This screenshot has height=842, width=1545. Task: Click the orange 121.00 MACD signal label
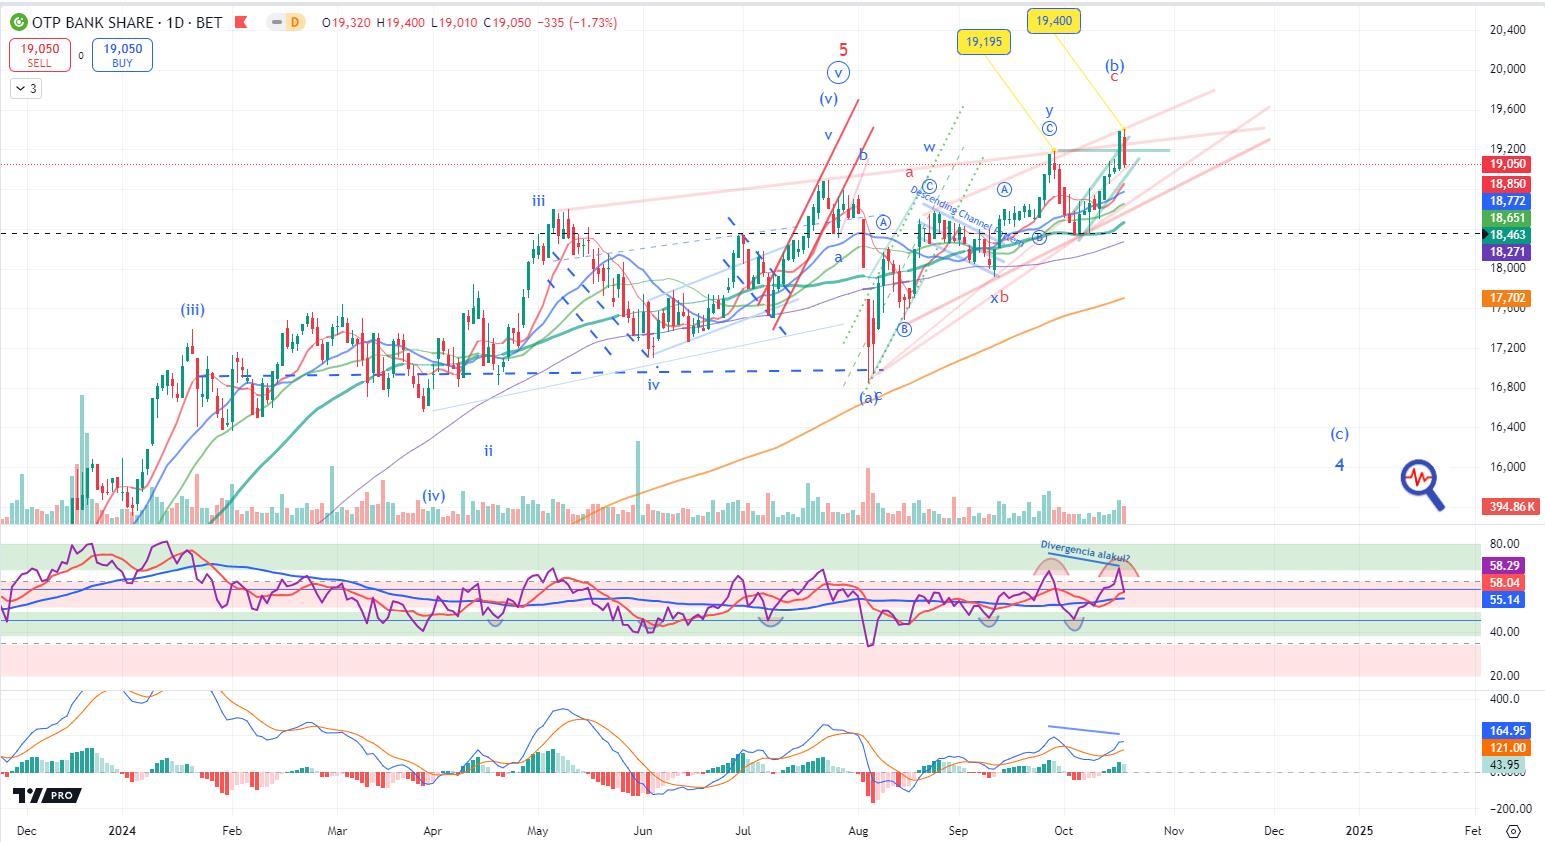(x=1508, y=748)
